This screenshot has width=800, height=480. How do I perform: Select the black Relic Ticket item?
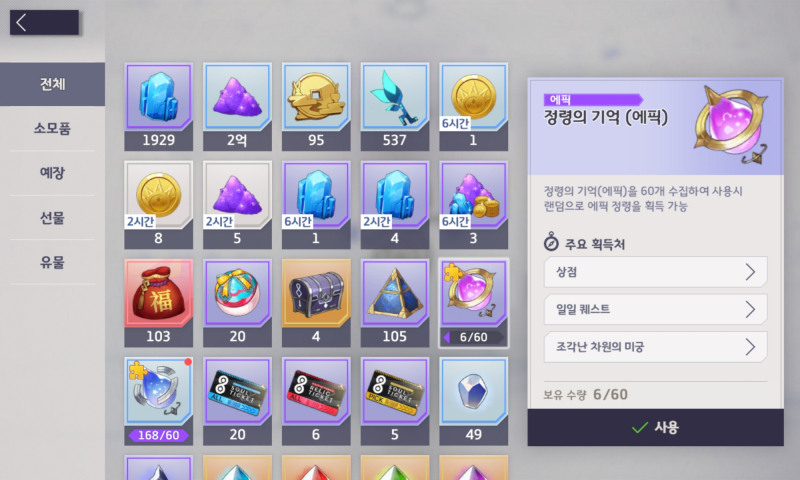click(x=316, y=401)
